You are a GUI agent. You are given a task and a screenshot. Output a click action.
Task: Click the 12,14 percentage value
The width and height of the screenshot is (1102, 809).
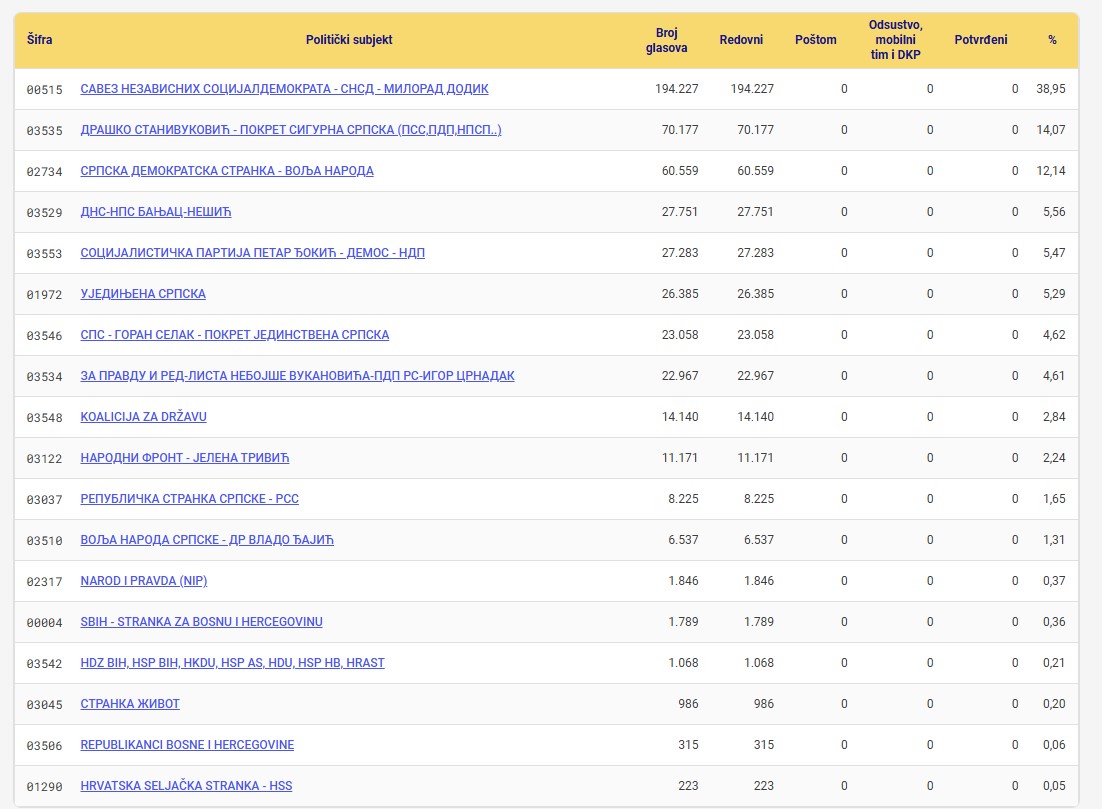click(1051, 171)
